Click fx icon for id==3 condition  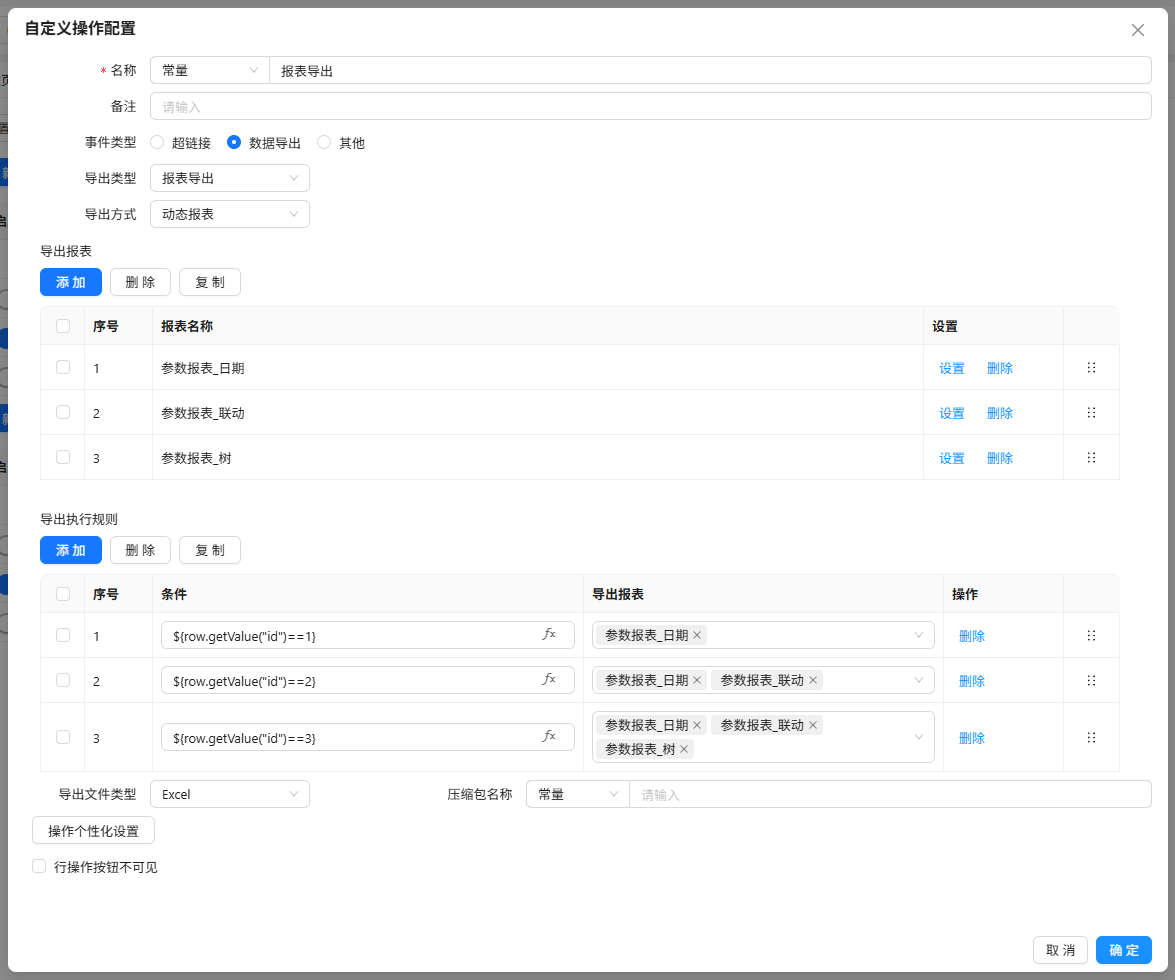tap(549, 736)
